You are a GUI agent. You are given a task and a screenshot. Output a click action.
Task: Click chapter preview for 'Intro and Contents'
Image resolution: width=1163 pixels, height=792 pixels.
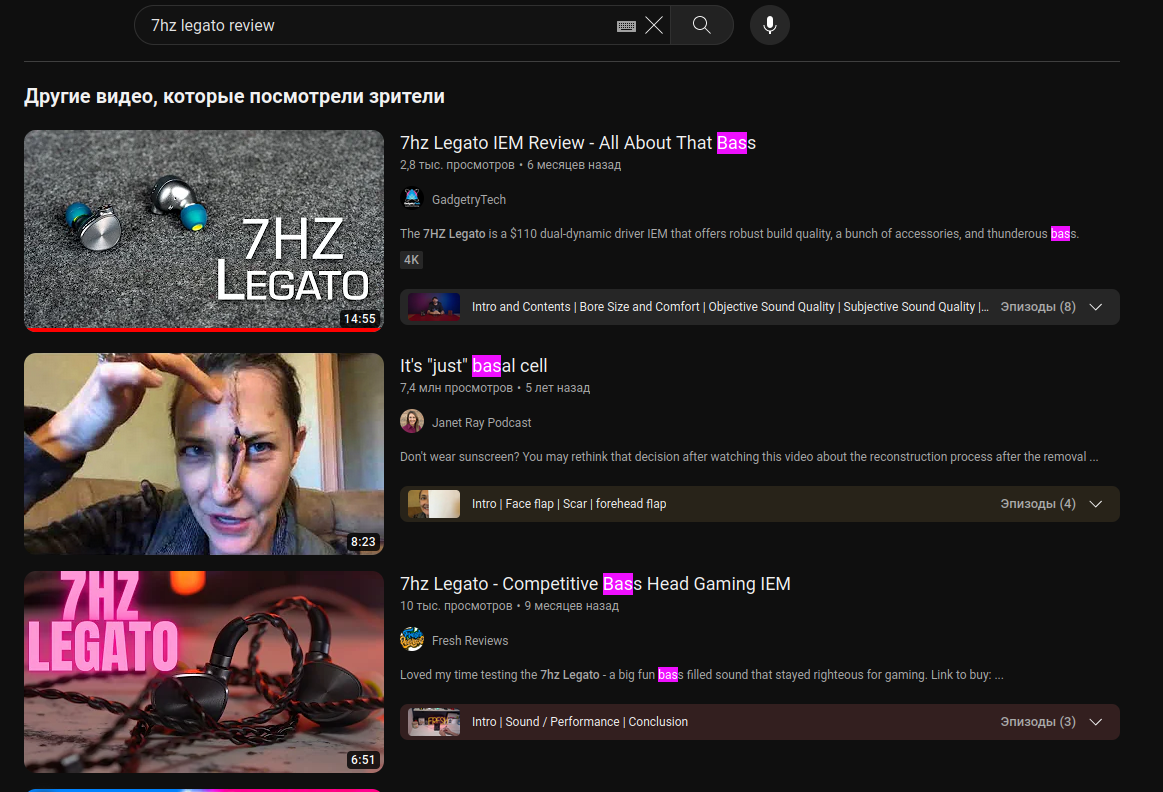[x=434, y=307]
